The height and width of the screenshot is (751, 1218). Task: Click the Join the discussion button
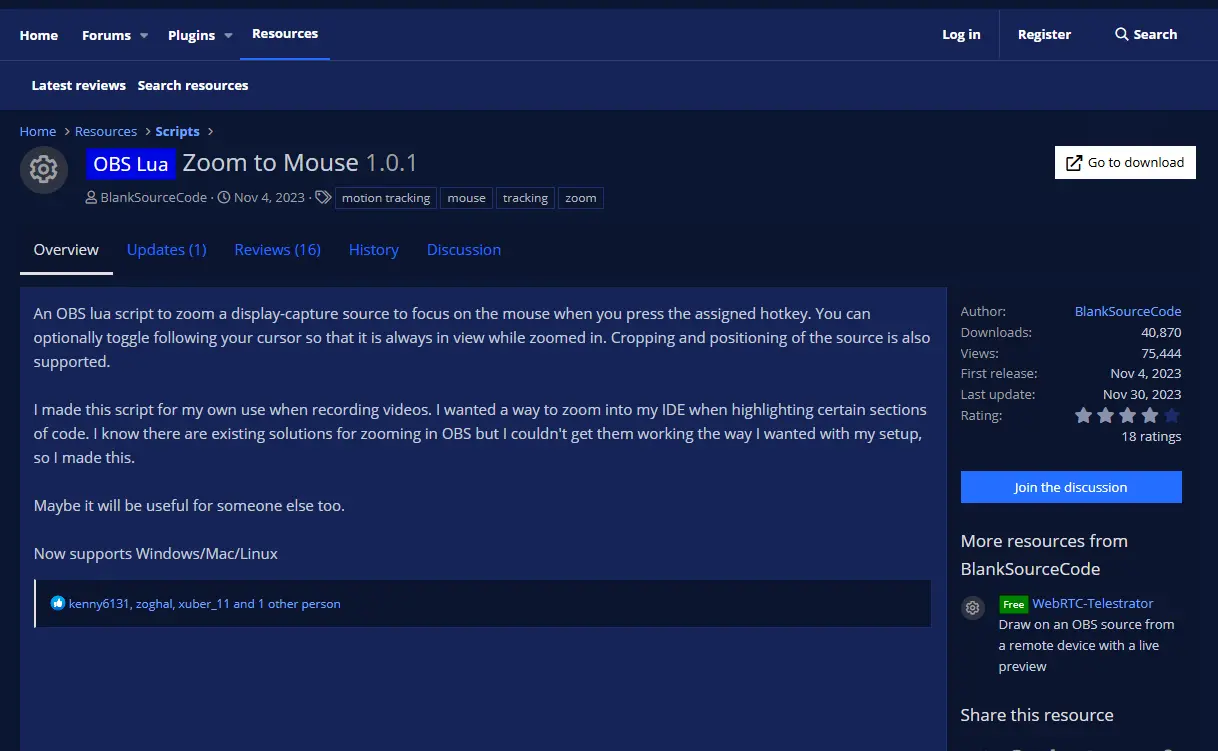pyautogui.click(x=1071, y=487)
